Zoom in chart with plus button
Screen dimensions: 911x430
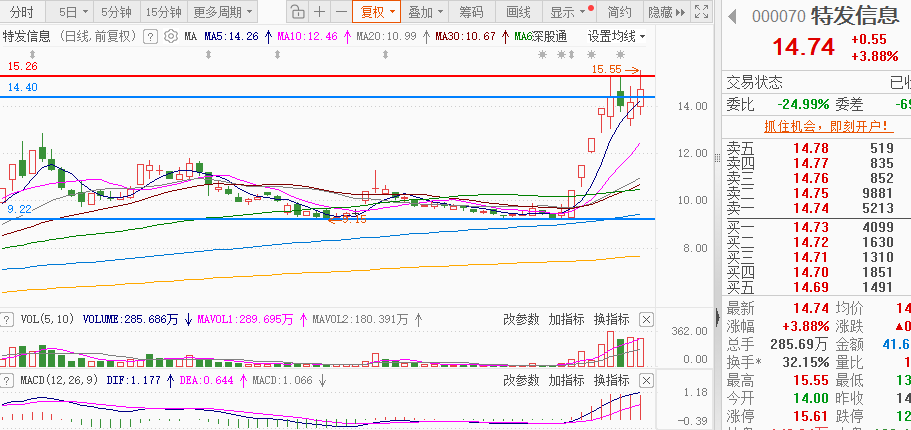pyautogui.click(x=320, y=11)
